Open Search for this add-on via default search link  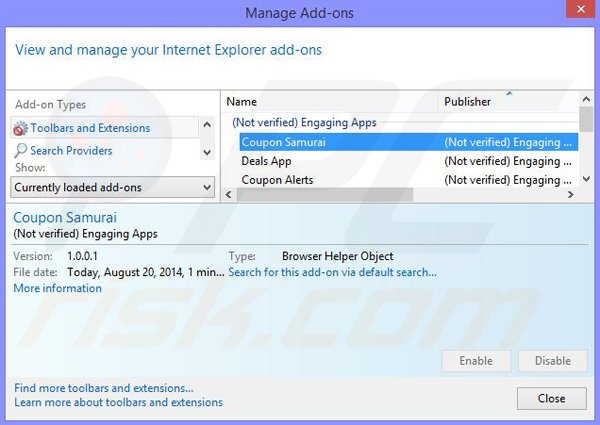(332, 272)
